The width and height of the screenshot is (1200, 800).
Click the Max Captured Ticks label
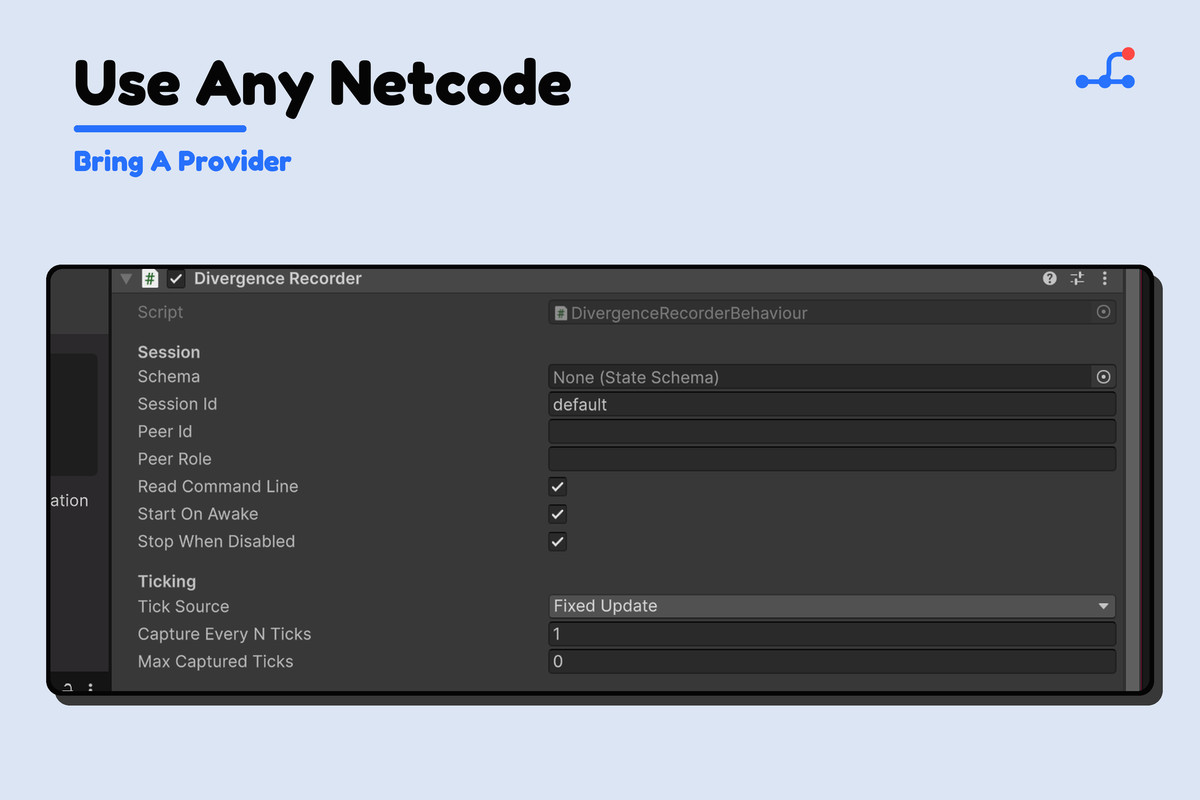(x=216, y=662)
